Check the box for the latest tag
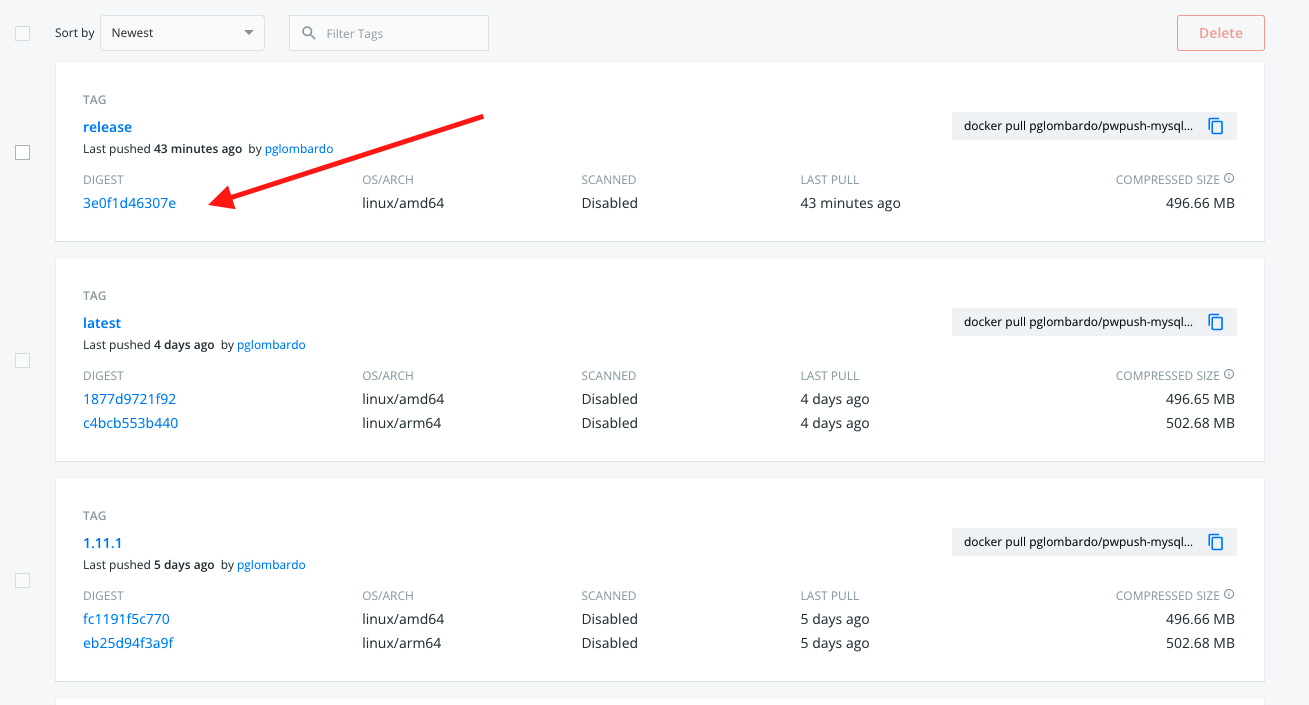 coord(22,360)
